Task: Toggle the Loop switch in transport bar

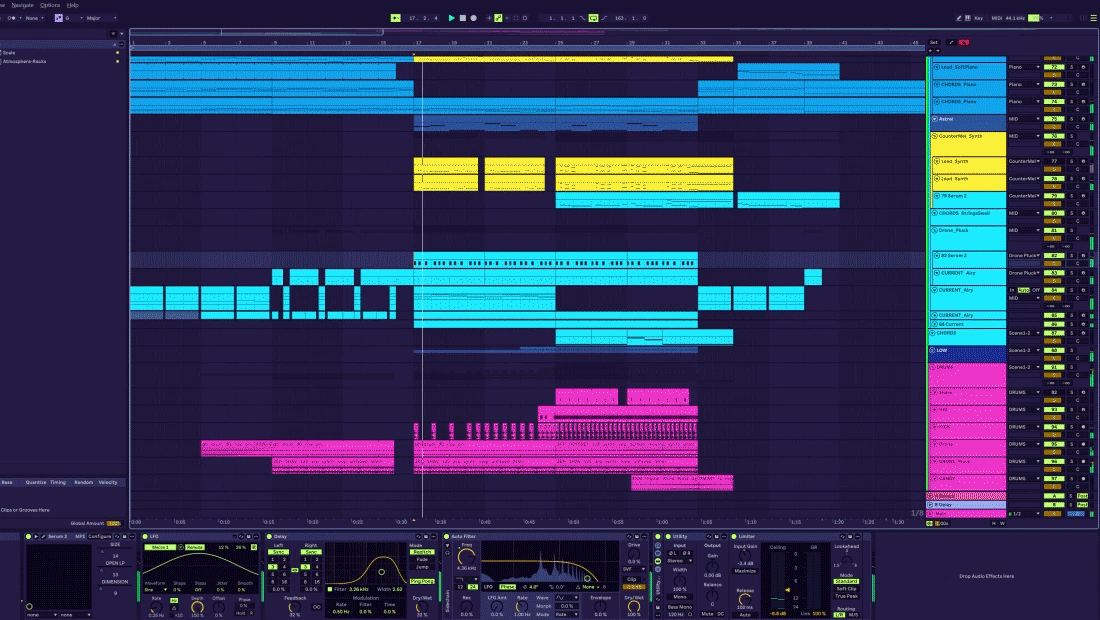Action: 593,18
